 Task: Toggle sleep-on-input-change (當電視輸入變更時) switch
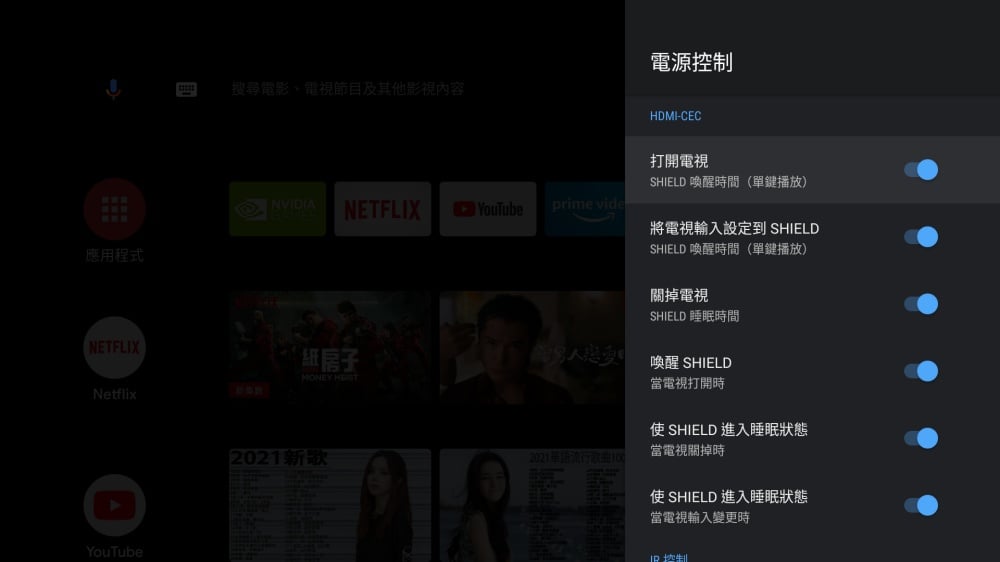(920, 505)
